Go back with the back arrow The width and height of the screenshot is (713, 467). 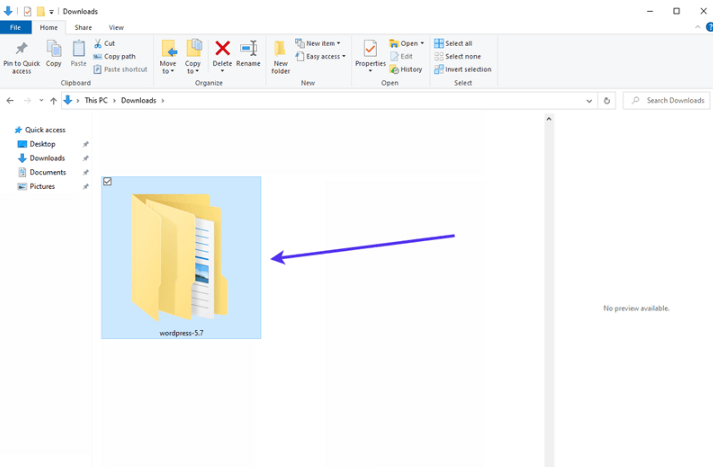10,100
